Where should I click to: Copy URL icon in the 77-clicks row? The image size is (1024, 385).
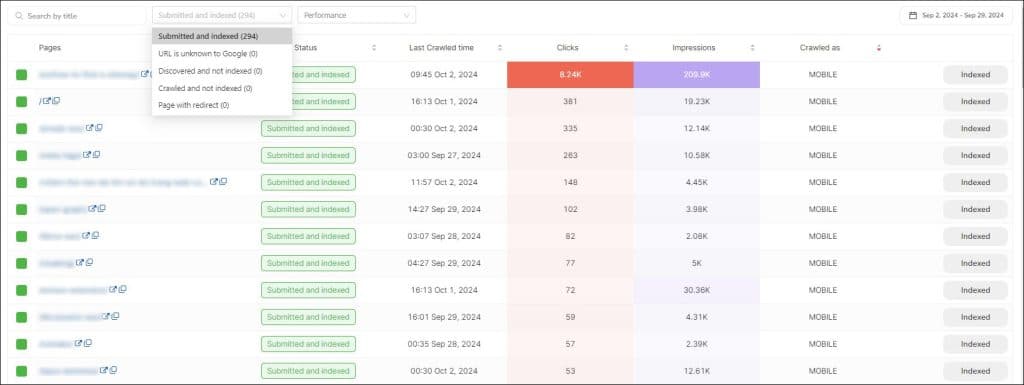click(89, 262)
